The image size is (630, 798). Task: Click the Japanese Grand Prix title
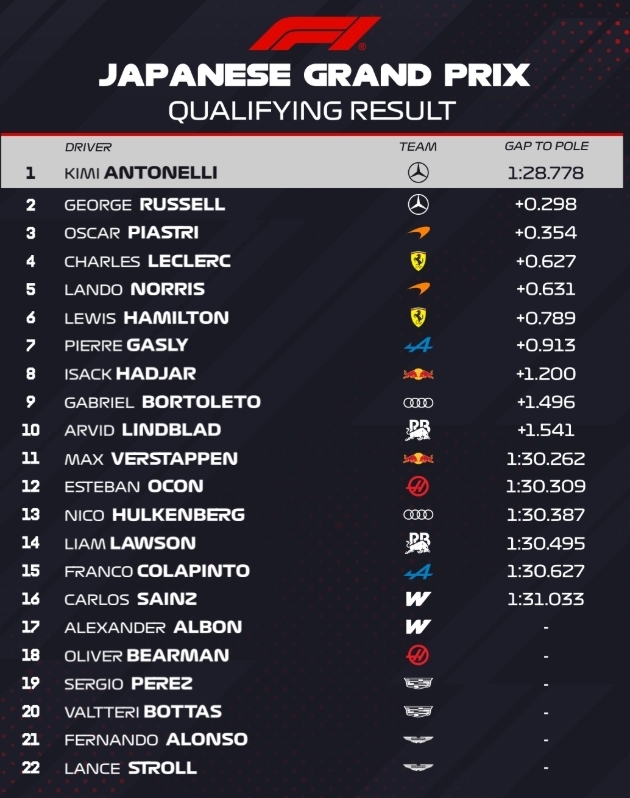[x=314, y=75]
